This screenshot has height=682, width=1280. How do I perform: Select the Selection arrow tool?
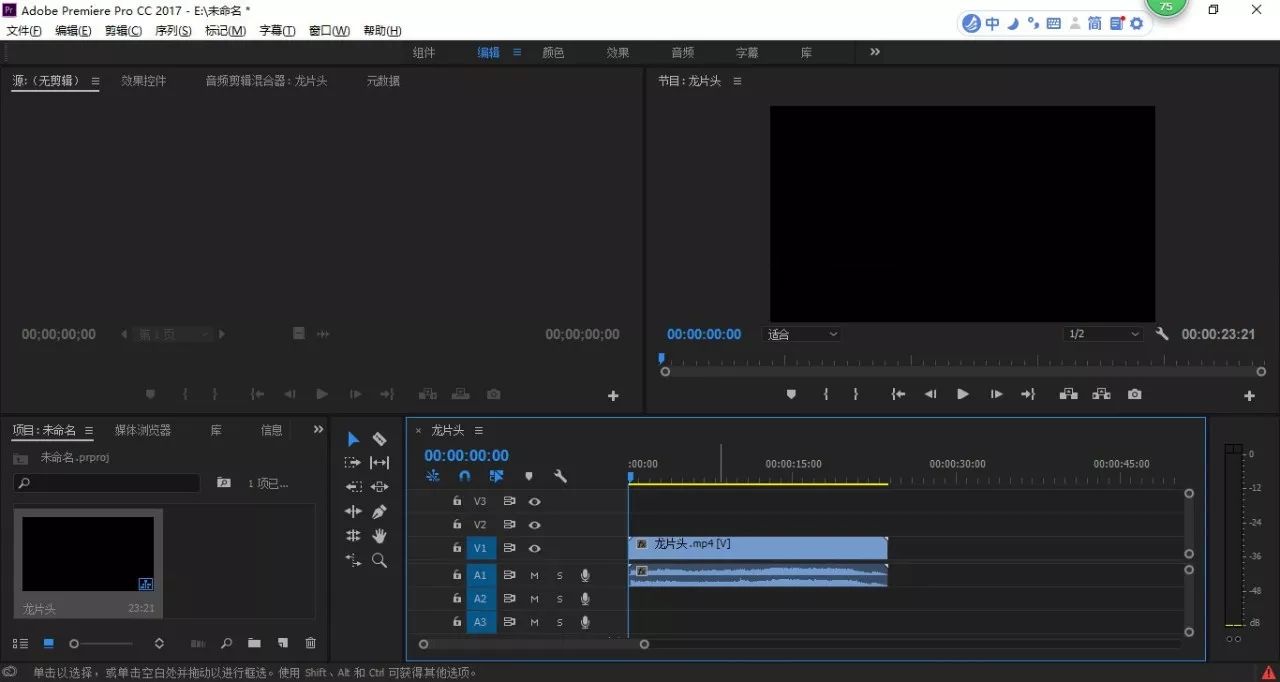pyautogui.click(x=353, y=439)
